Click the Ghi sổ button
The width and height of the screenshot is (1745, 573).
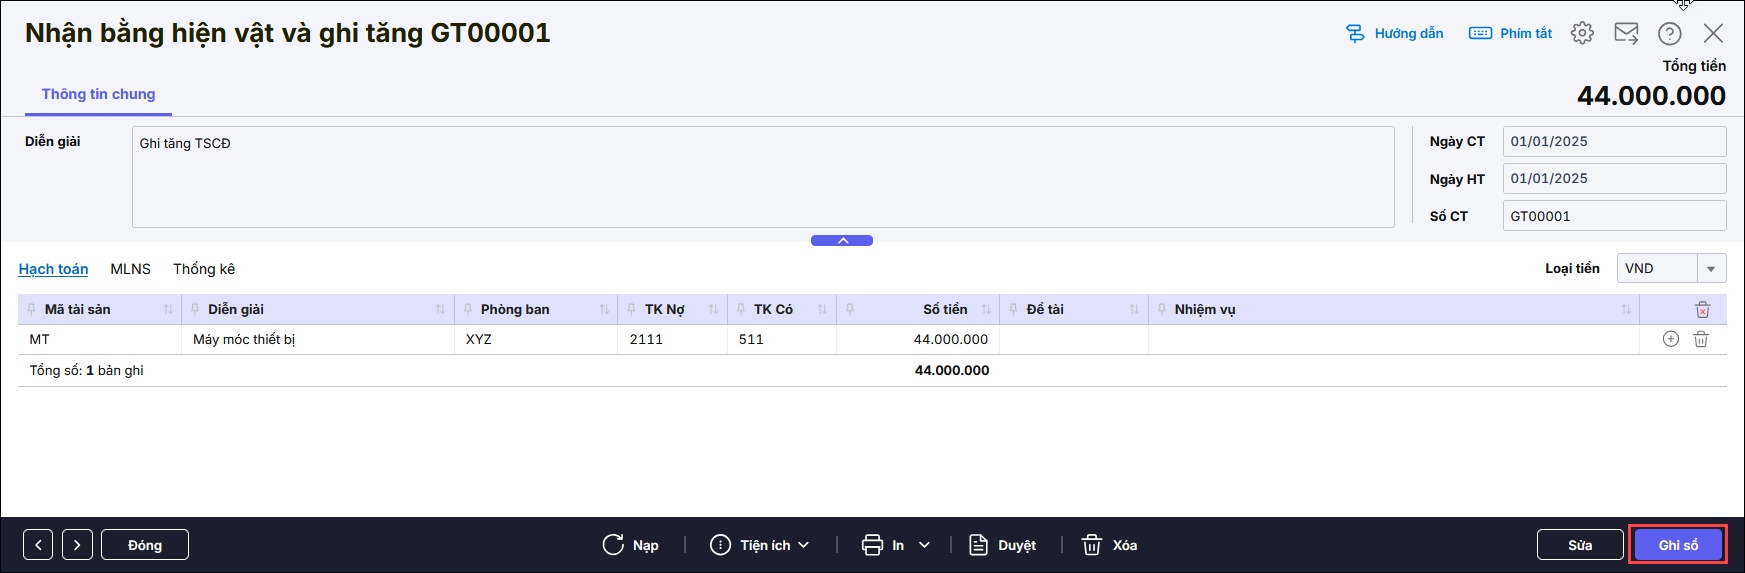pos(1677,545)
